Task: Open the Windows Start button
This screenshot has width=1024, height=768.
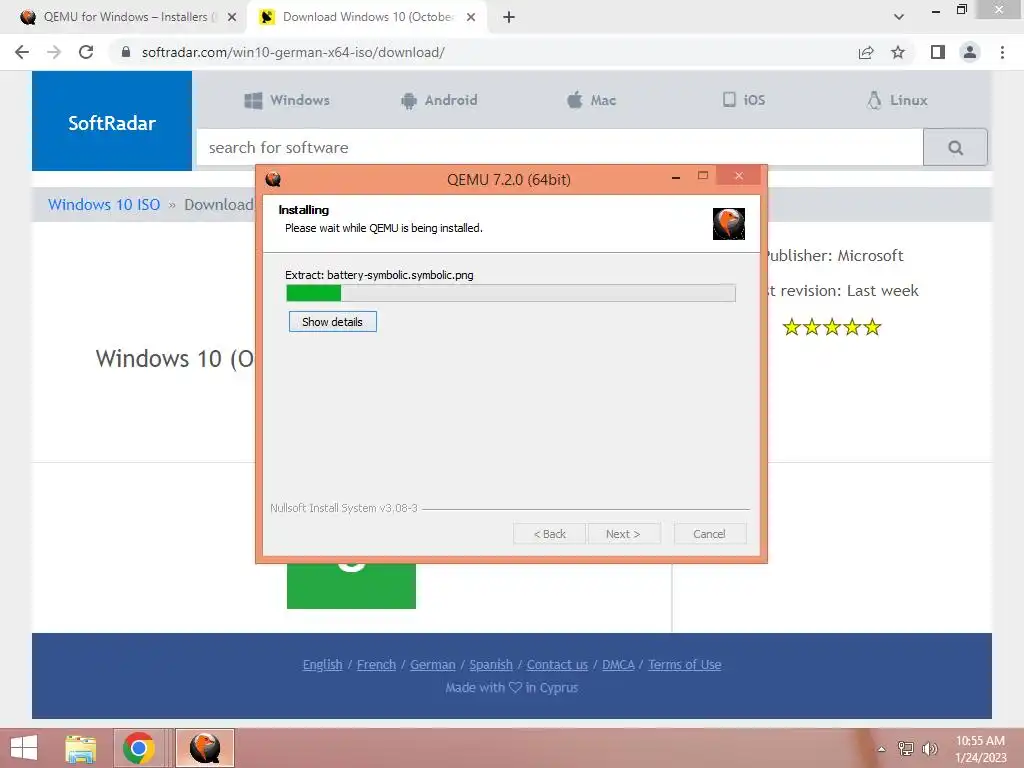Action: (x=24, y=748)
